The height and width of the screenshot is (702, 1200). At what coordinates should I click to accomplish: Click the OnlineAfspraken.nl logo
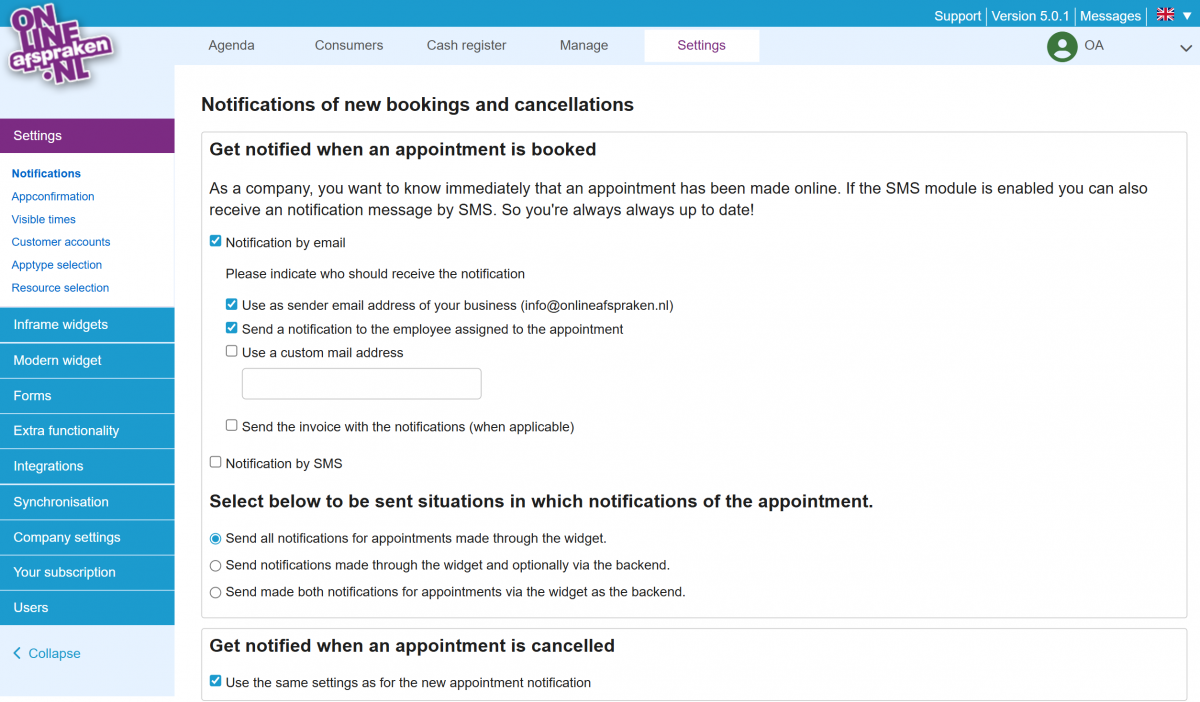60,45
